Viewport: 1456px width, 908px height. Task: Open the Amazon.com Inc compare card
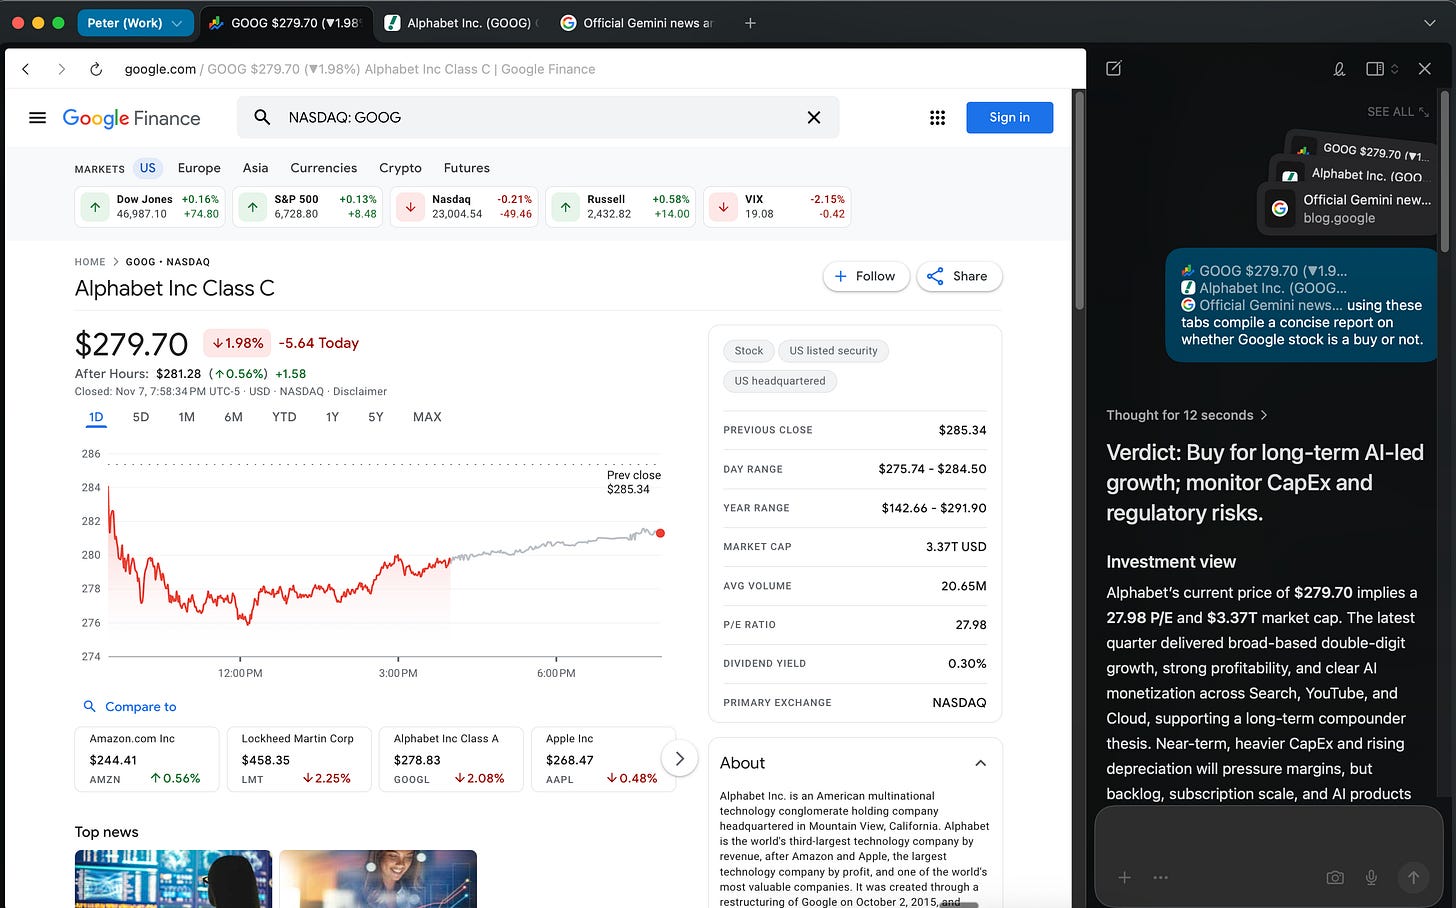[x=147, y=759]
